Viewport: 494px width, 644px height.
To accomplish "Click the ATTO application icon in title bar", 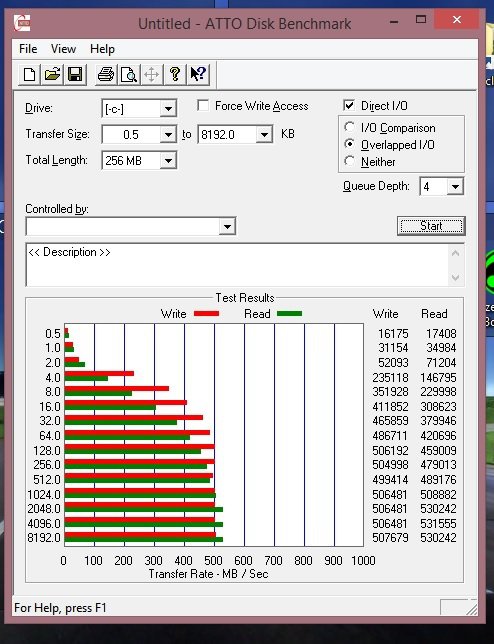I will (22, 23).
